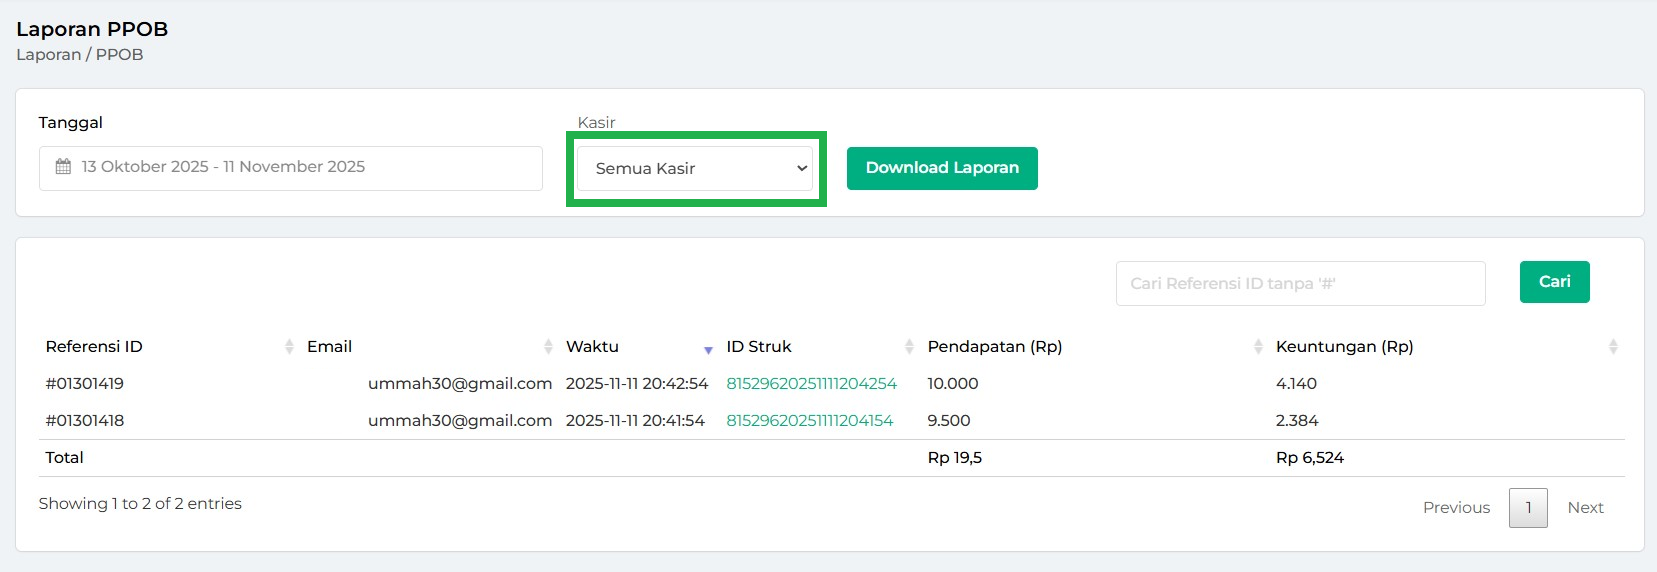Open the Tanggal date range picker
This screenshot has width=1657, height=572.
coord(290,168)
